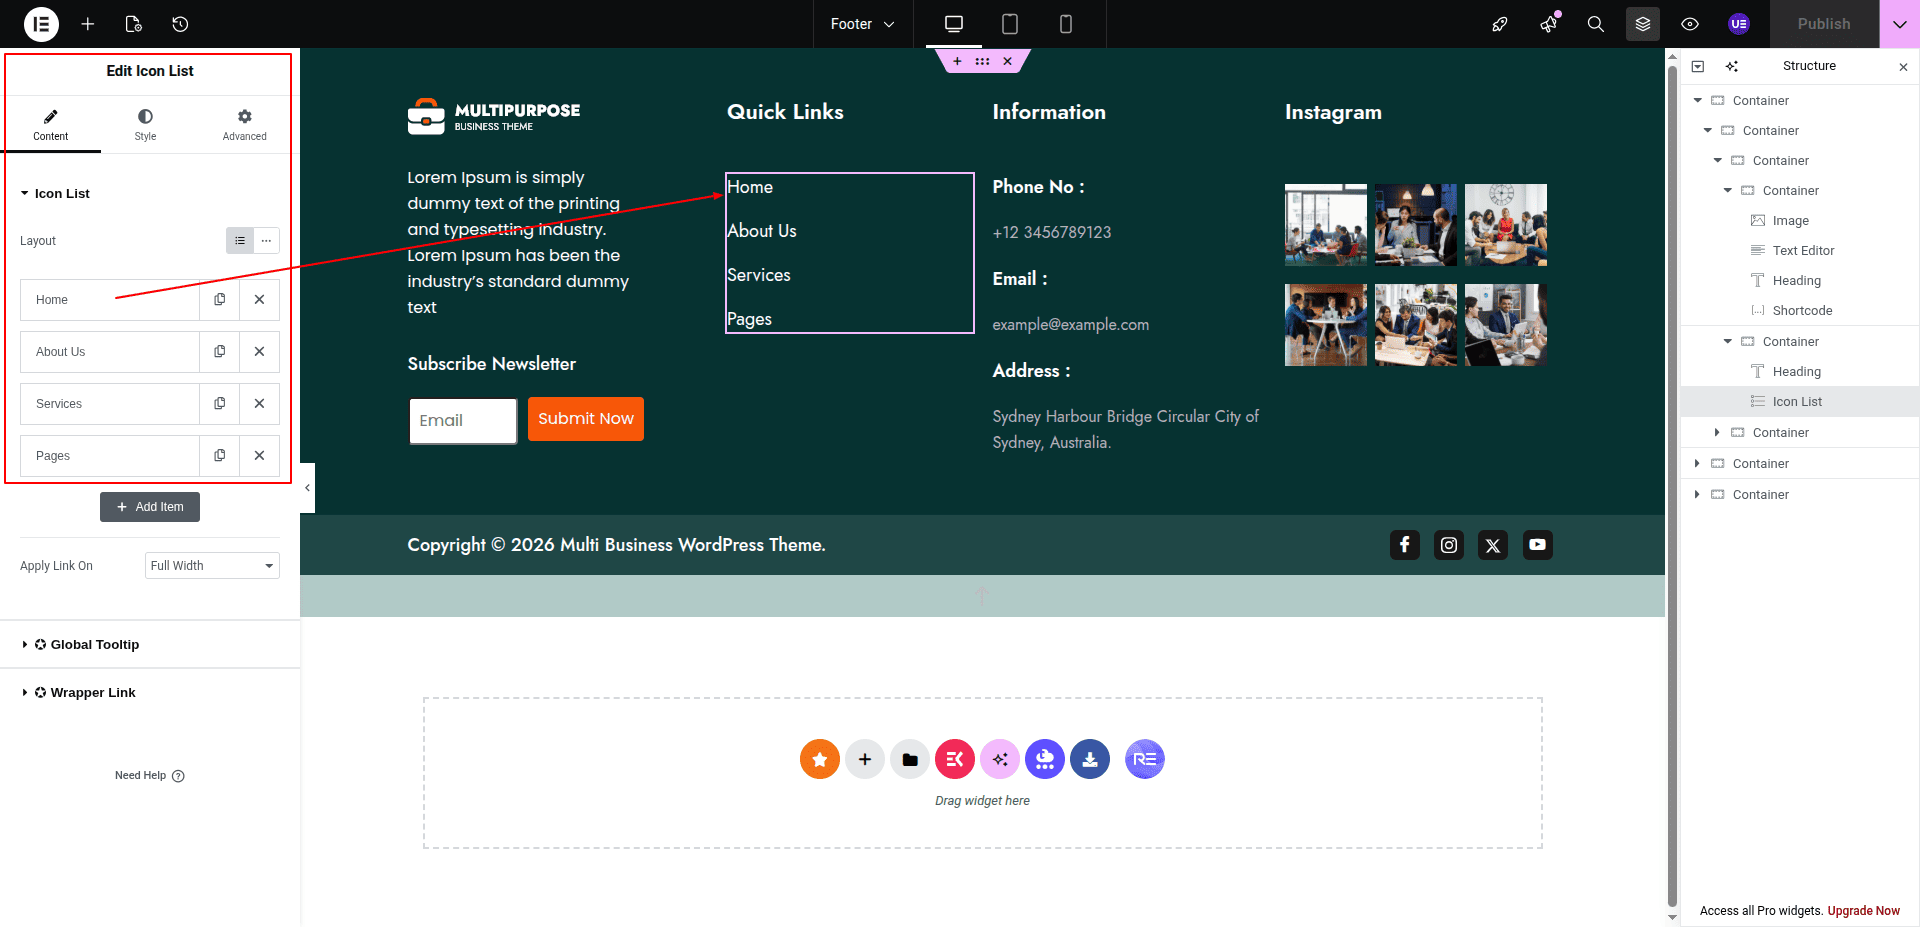Duplicate the About Us list item
Viewport: 1920px width, 927px height.
coord(220,352)
